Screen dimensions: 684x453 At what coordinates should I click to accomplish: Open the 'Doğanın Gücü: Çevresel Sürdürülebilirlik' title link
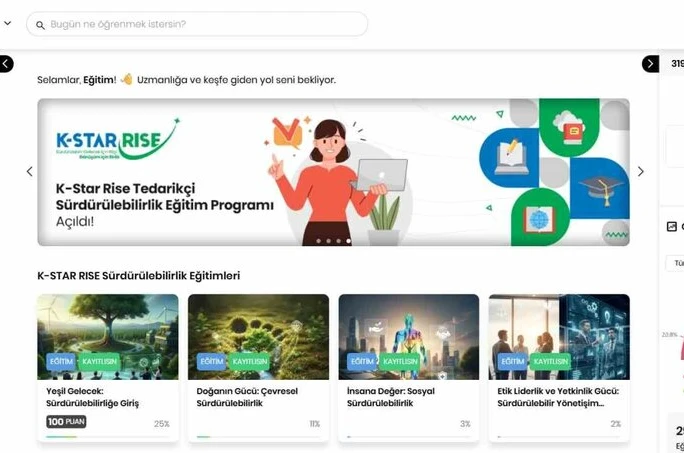(247, 397)
